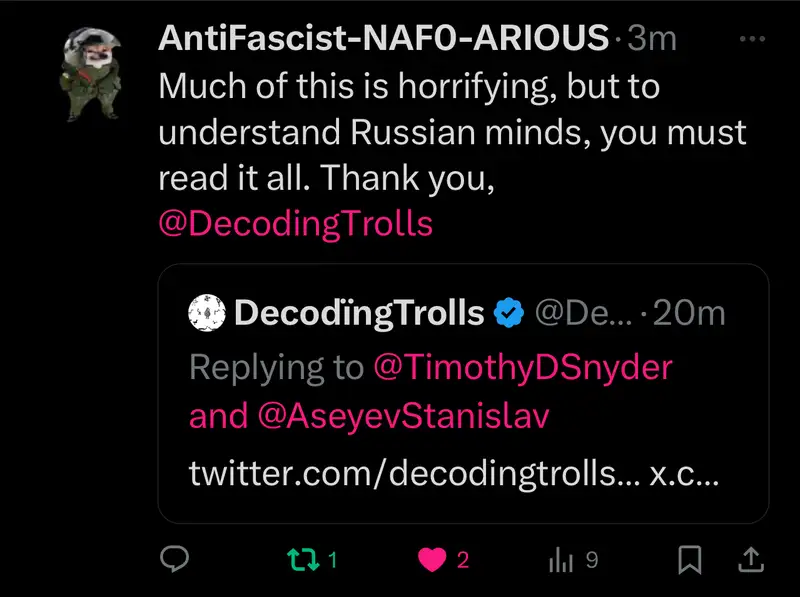Open the AntiFascist-NAFO-ARIOUS username
This screenshot has height=597, width=800.
pos(384,38)
